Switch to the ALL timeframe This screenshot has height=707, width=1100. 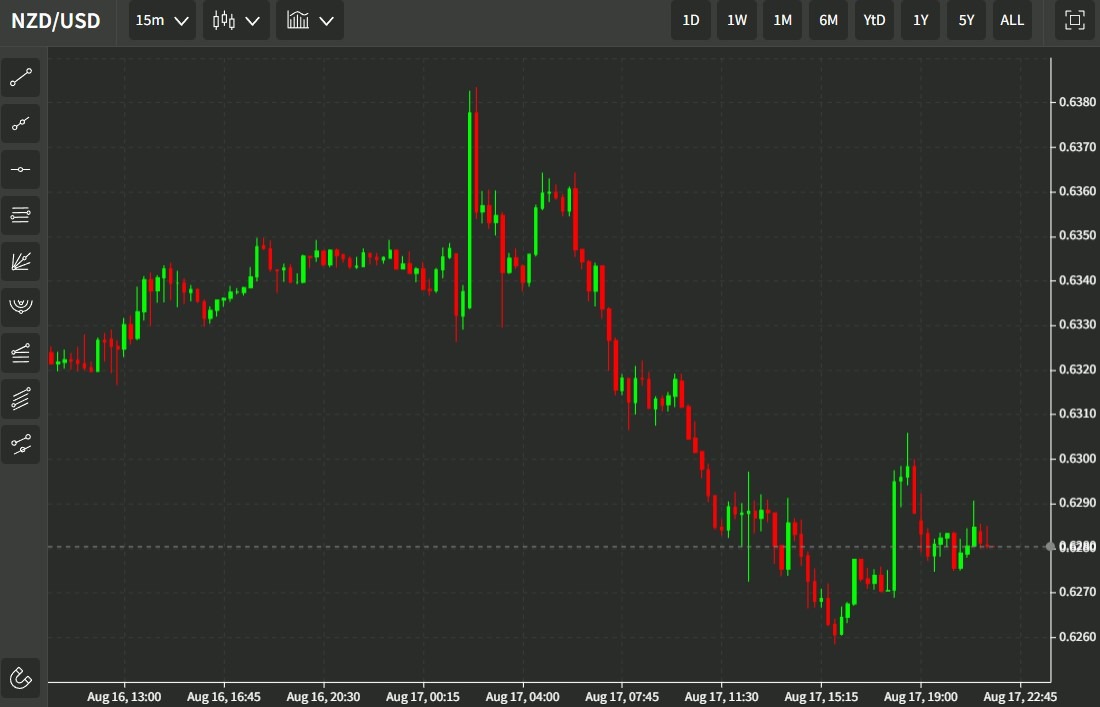click(1012, 19)
